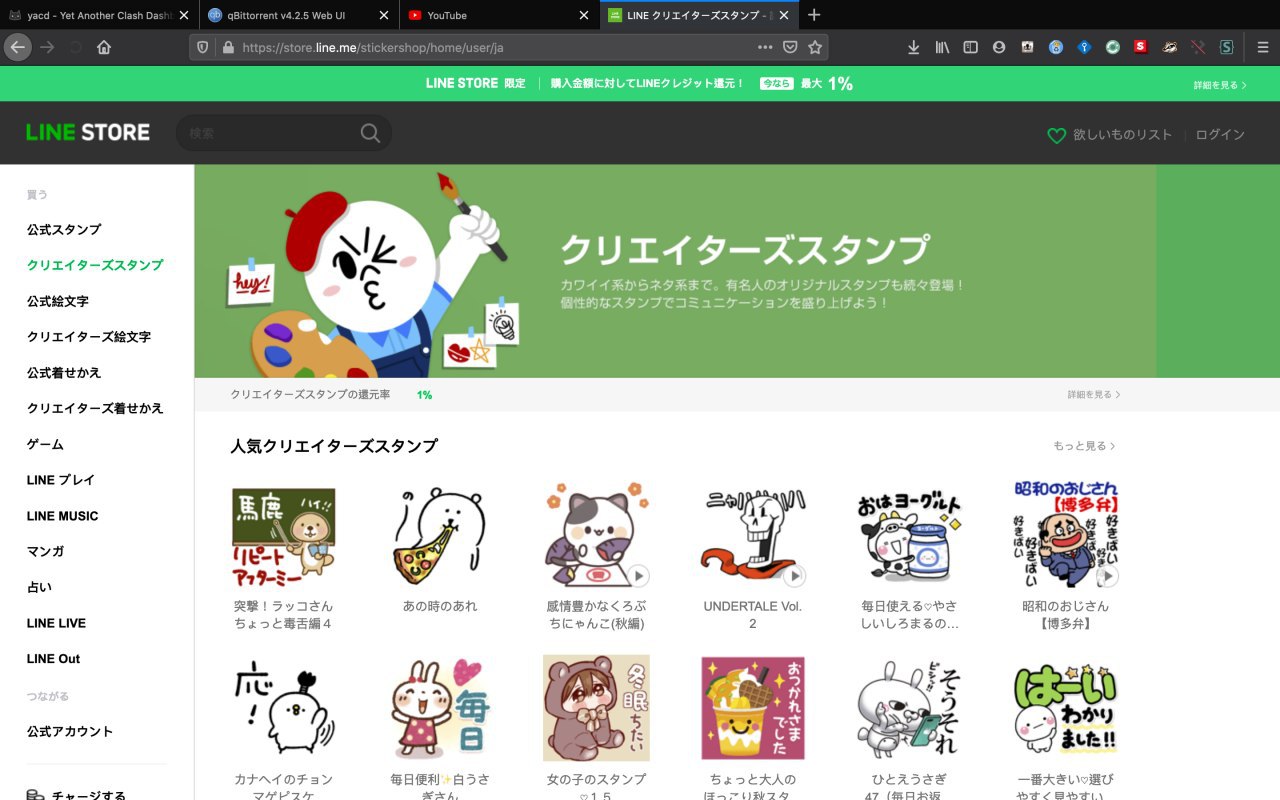The image size is (1280, 800).
Task: Show site info via the padlock icon
Action: coord(228,47)
